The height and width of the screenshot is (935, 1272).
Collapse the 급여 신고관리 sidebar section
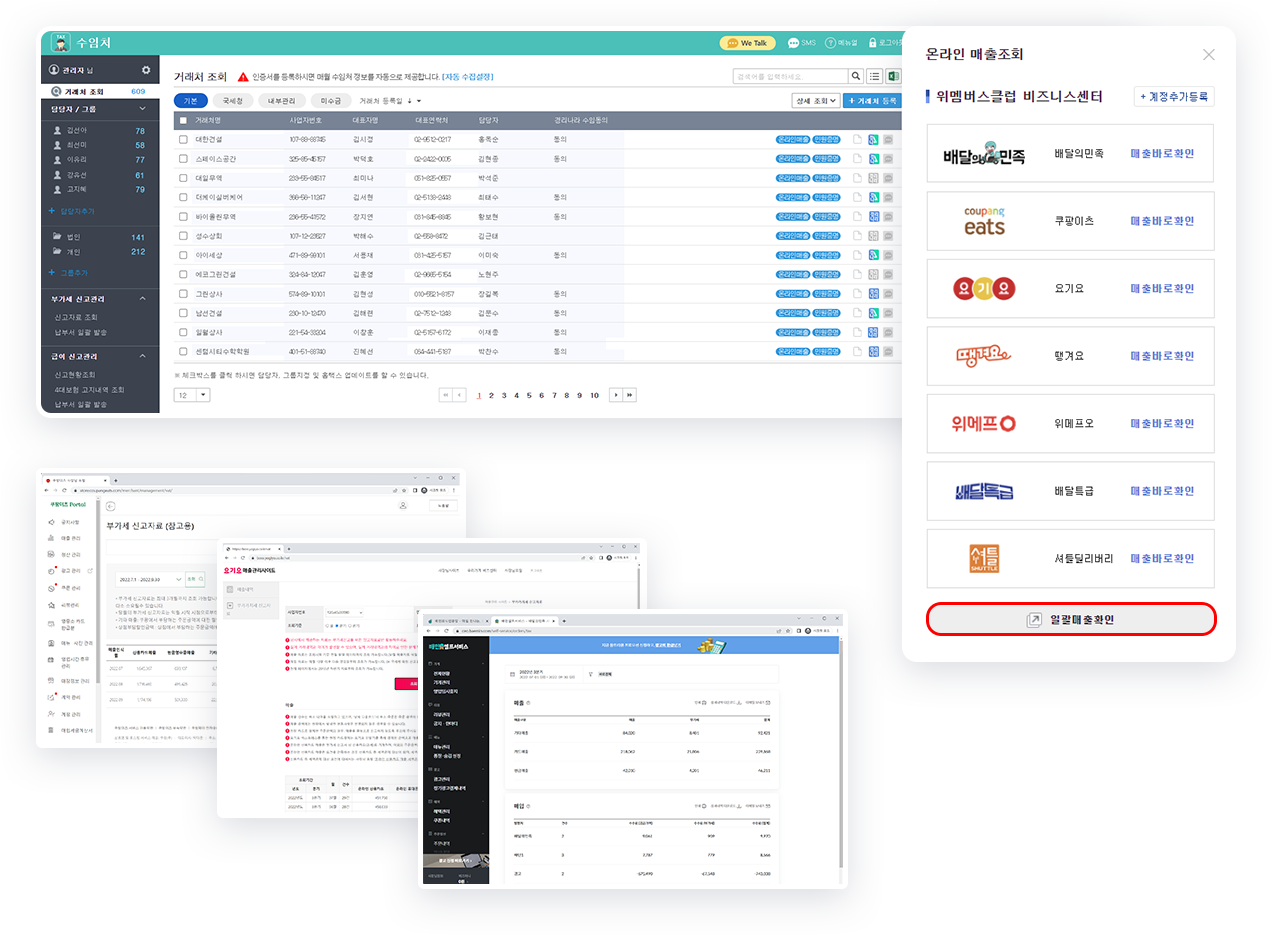[x=142, y=356]
